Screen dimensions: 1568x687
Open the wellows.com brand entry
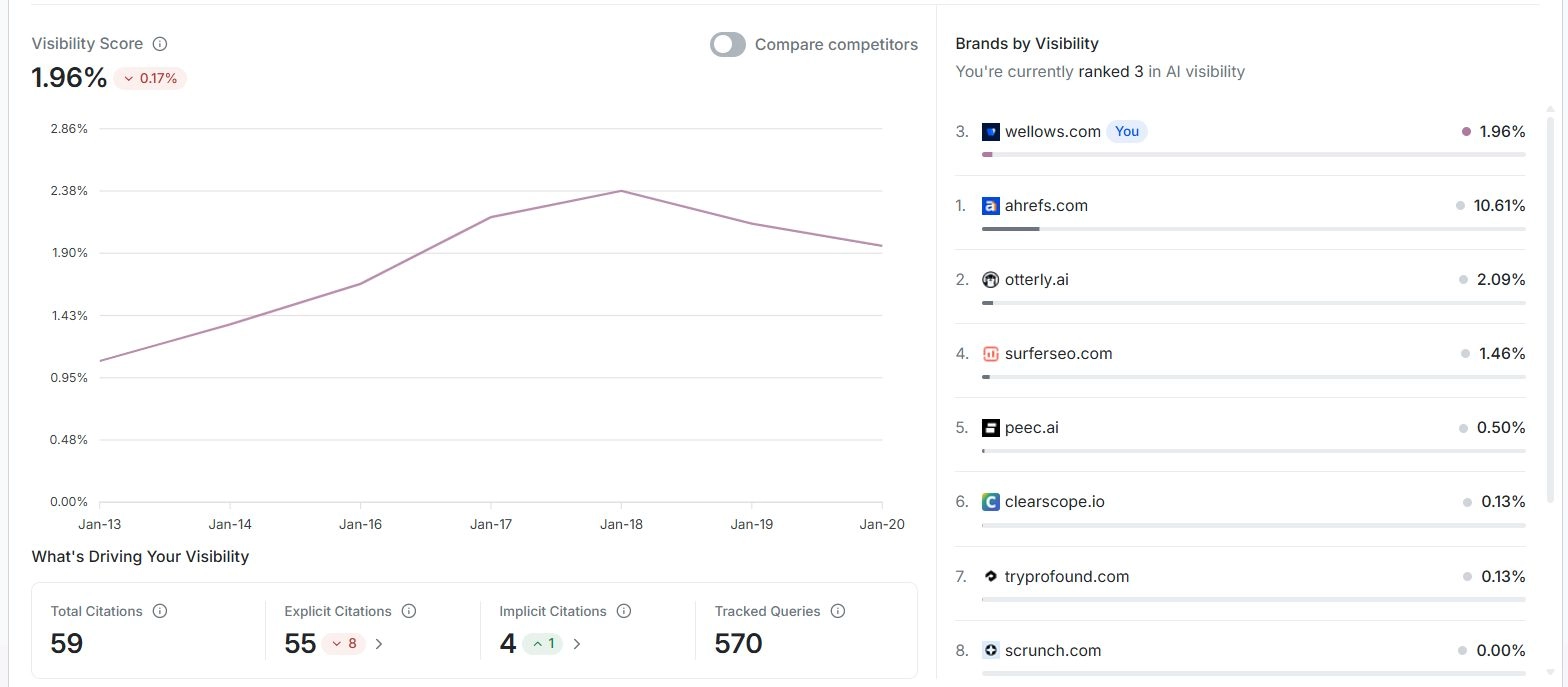(x=1052, y=132)
